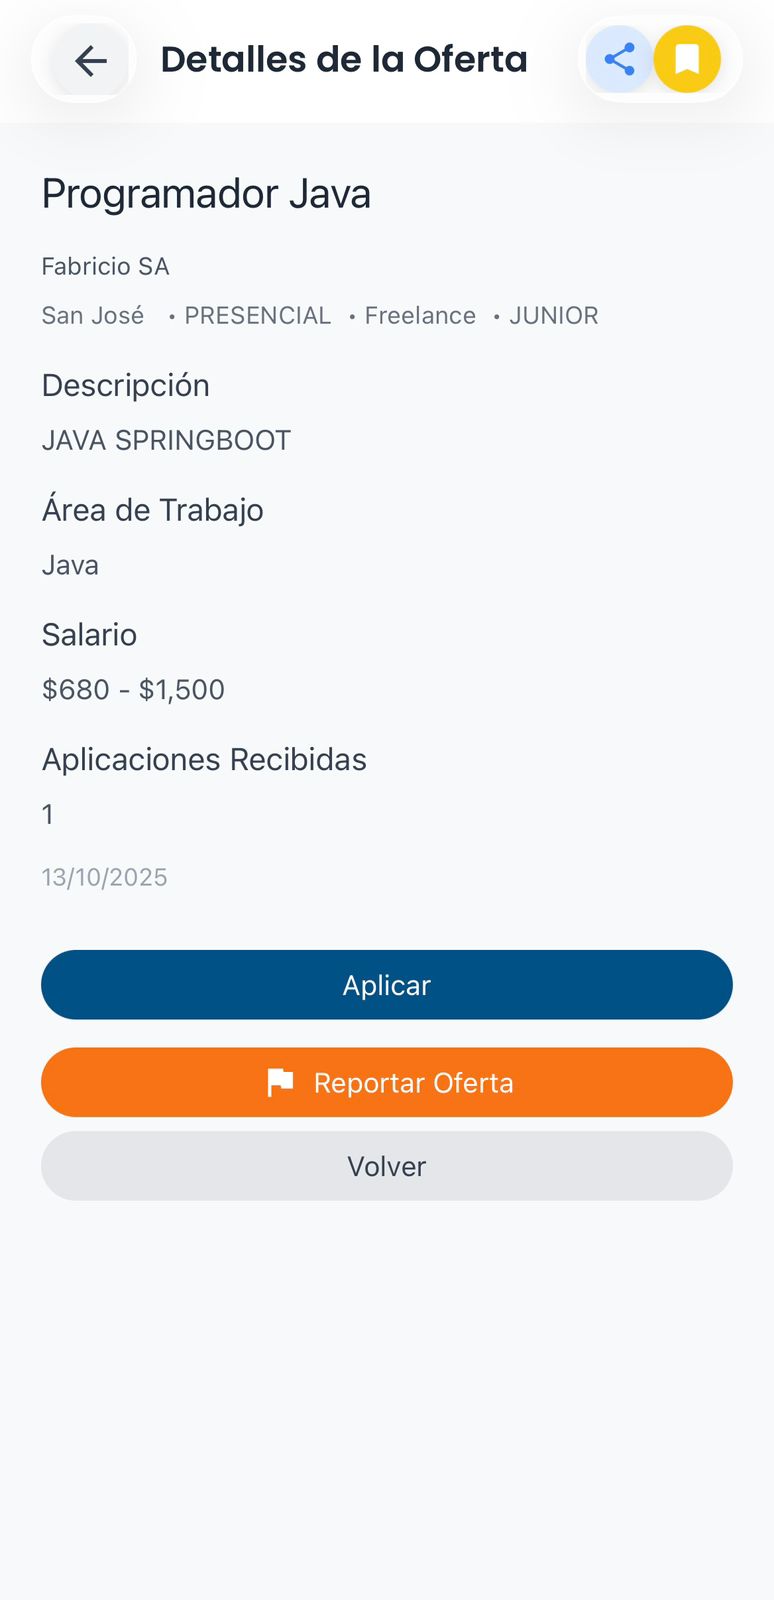Click the San José location text
The image size is (774, 1600).
(93, 316)
